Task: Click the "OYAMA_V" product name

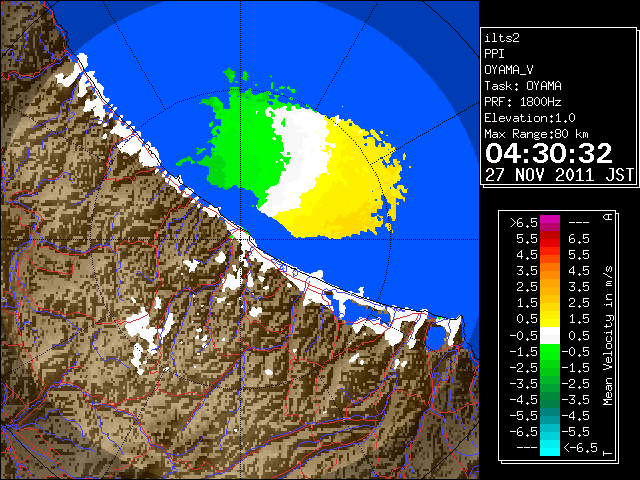Action: 509,70
